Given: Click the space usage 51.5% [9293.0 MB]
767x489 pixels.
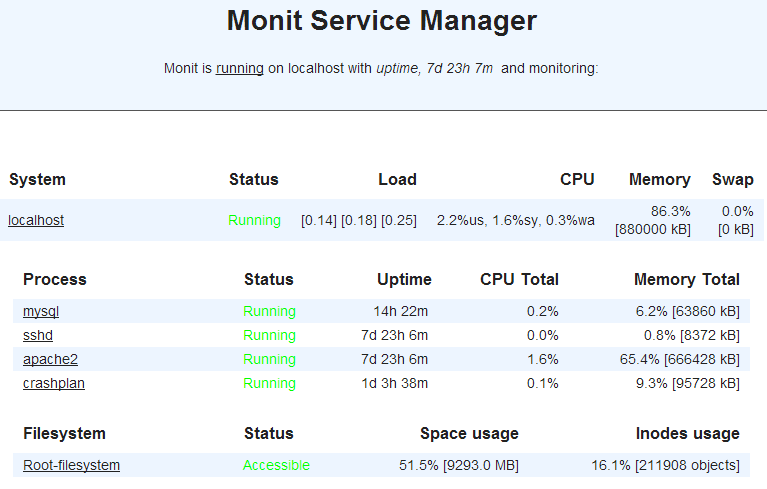Looking at the screenshot, I should pyautogui.click(x=459, y=465).
